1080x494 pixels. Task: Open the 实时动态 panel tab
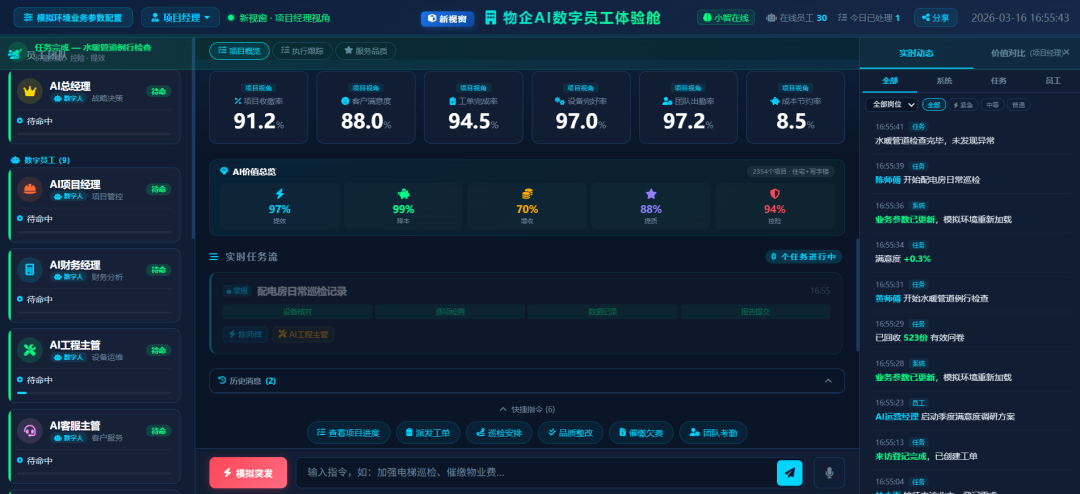916,53
